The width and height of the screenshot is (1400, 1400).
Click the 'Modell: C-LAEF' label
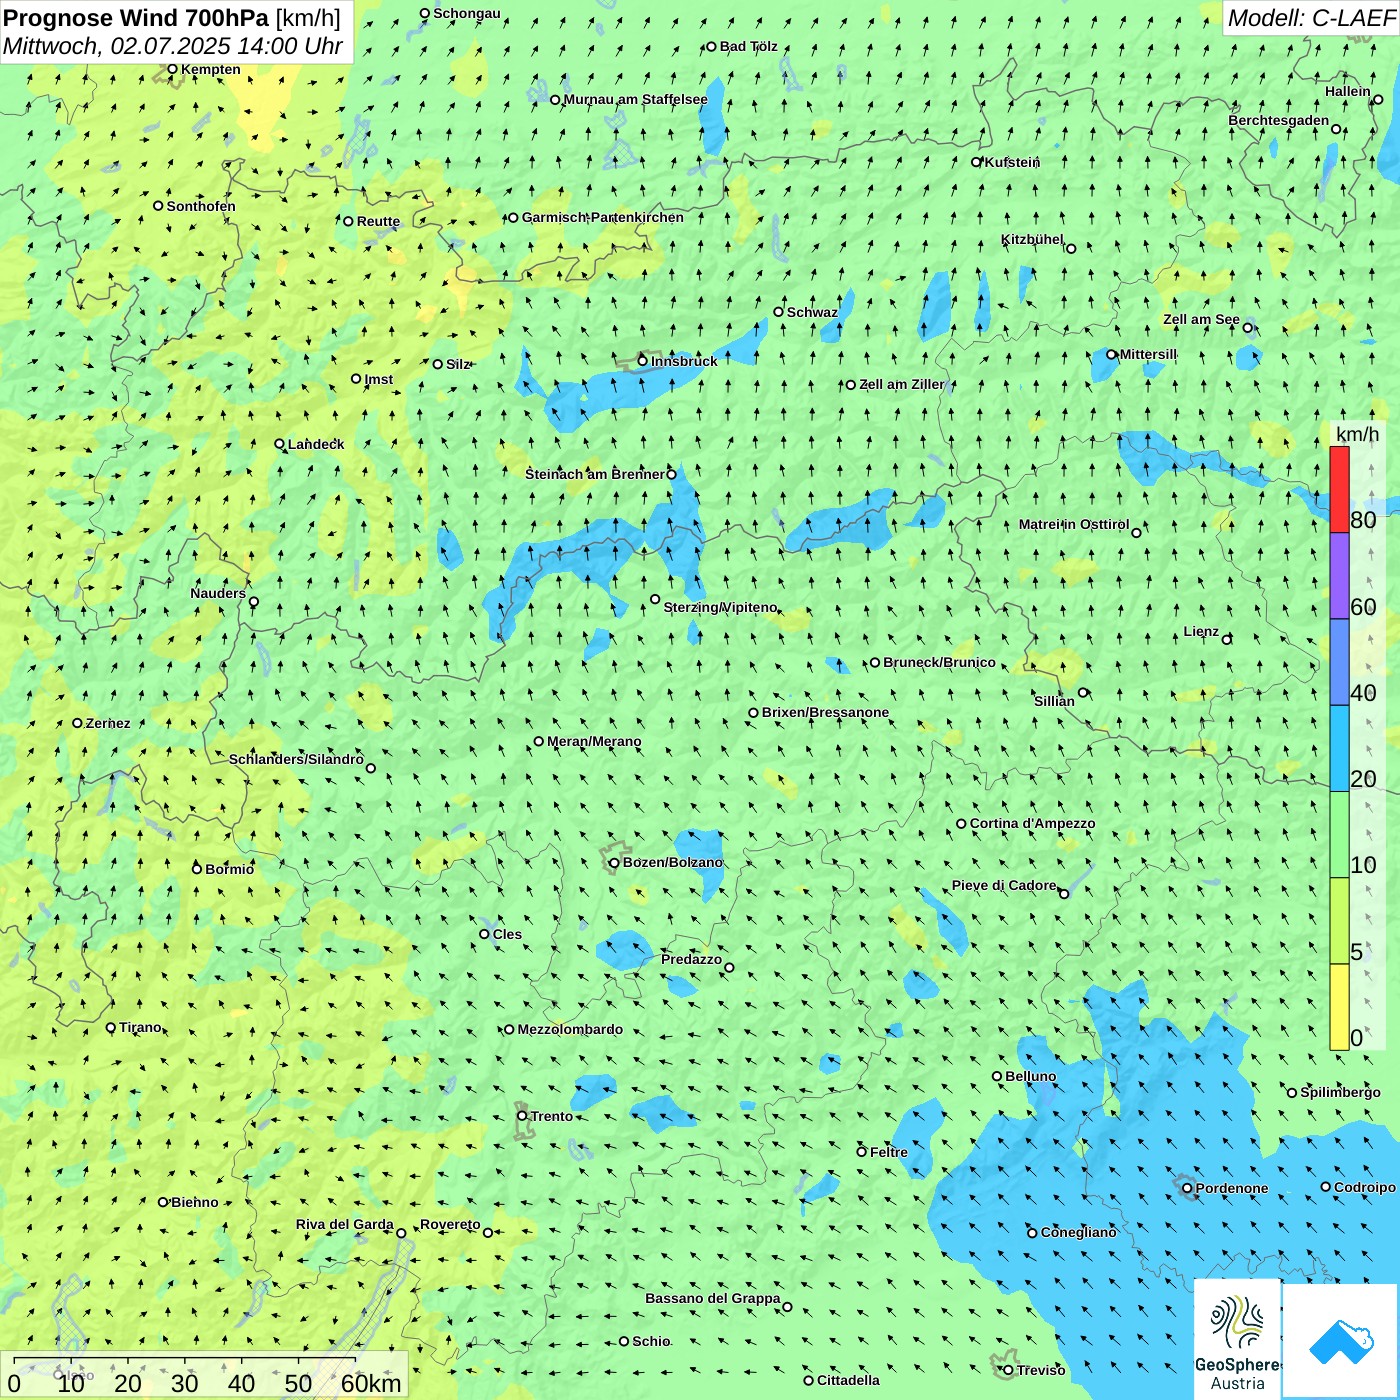click(x=1311, y=17)
